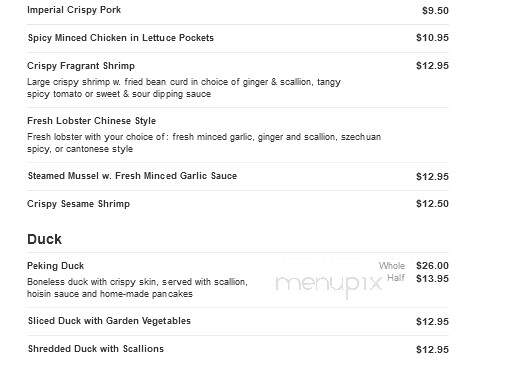Click the Fresh Lobster description text
The image size is (508, 366).
204,143
